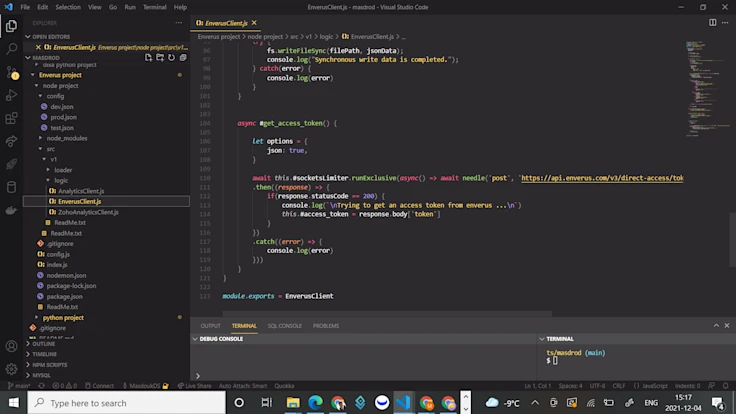Open editor more actions ellipsis
This screenshot has width=736, height=414.
tap(725, 23)
